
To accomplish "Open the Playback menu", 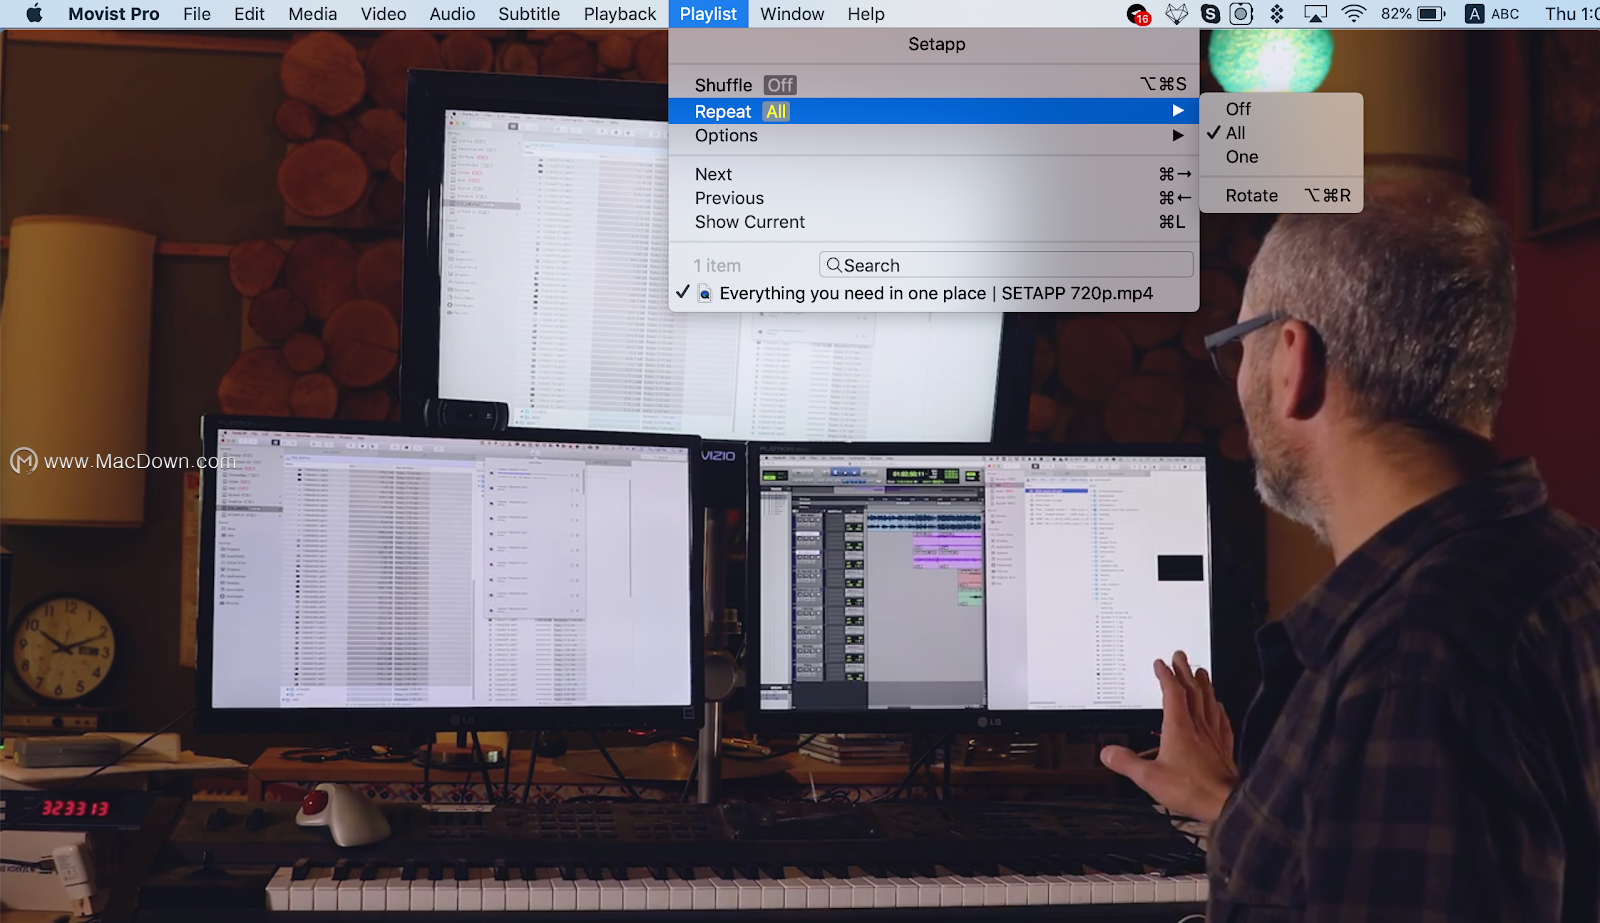I will tap(620, 14).
